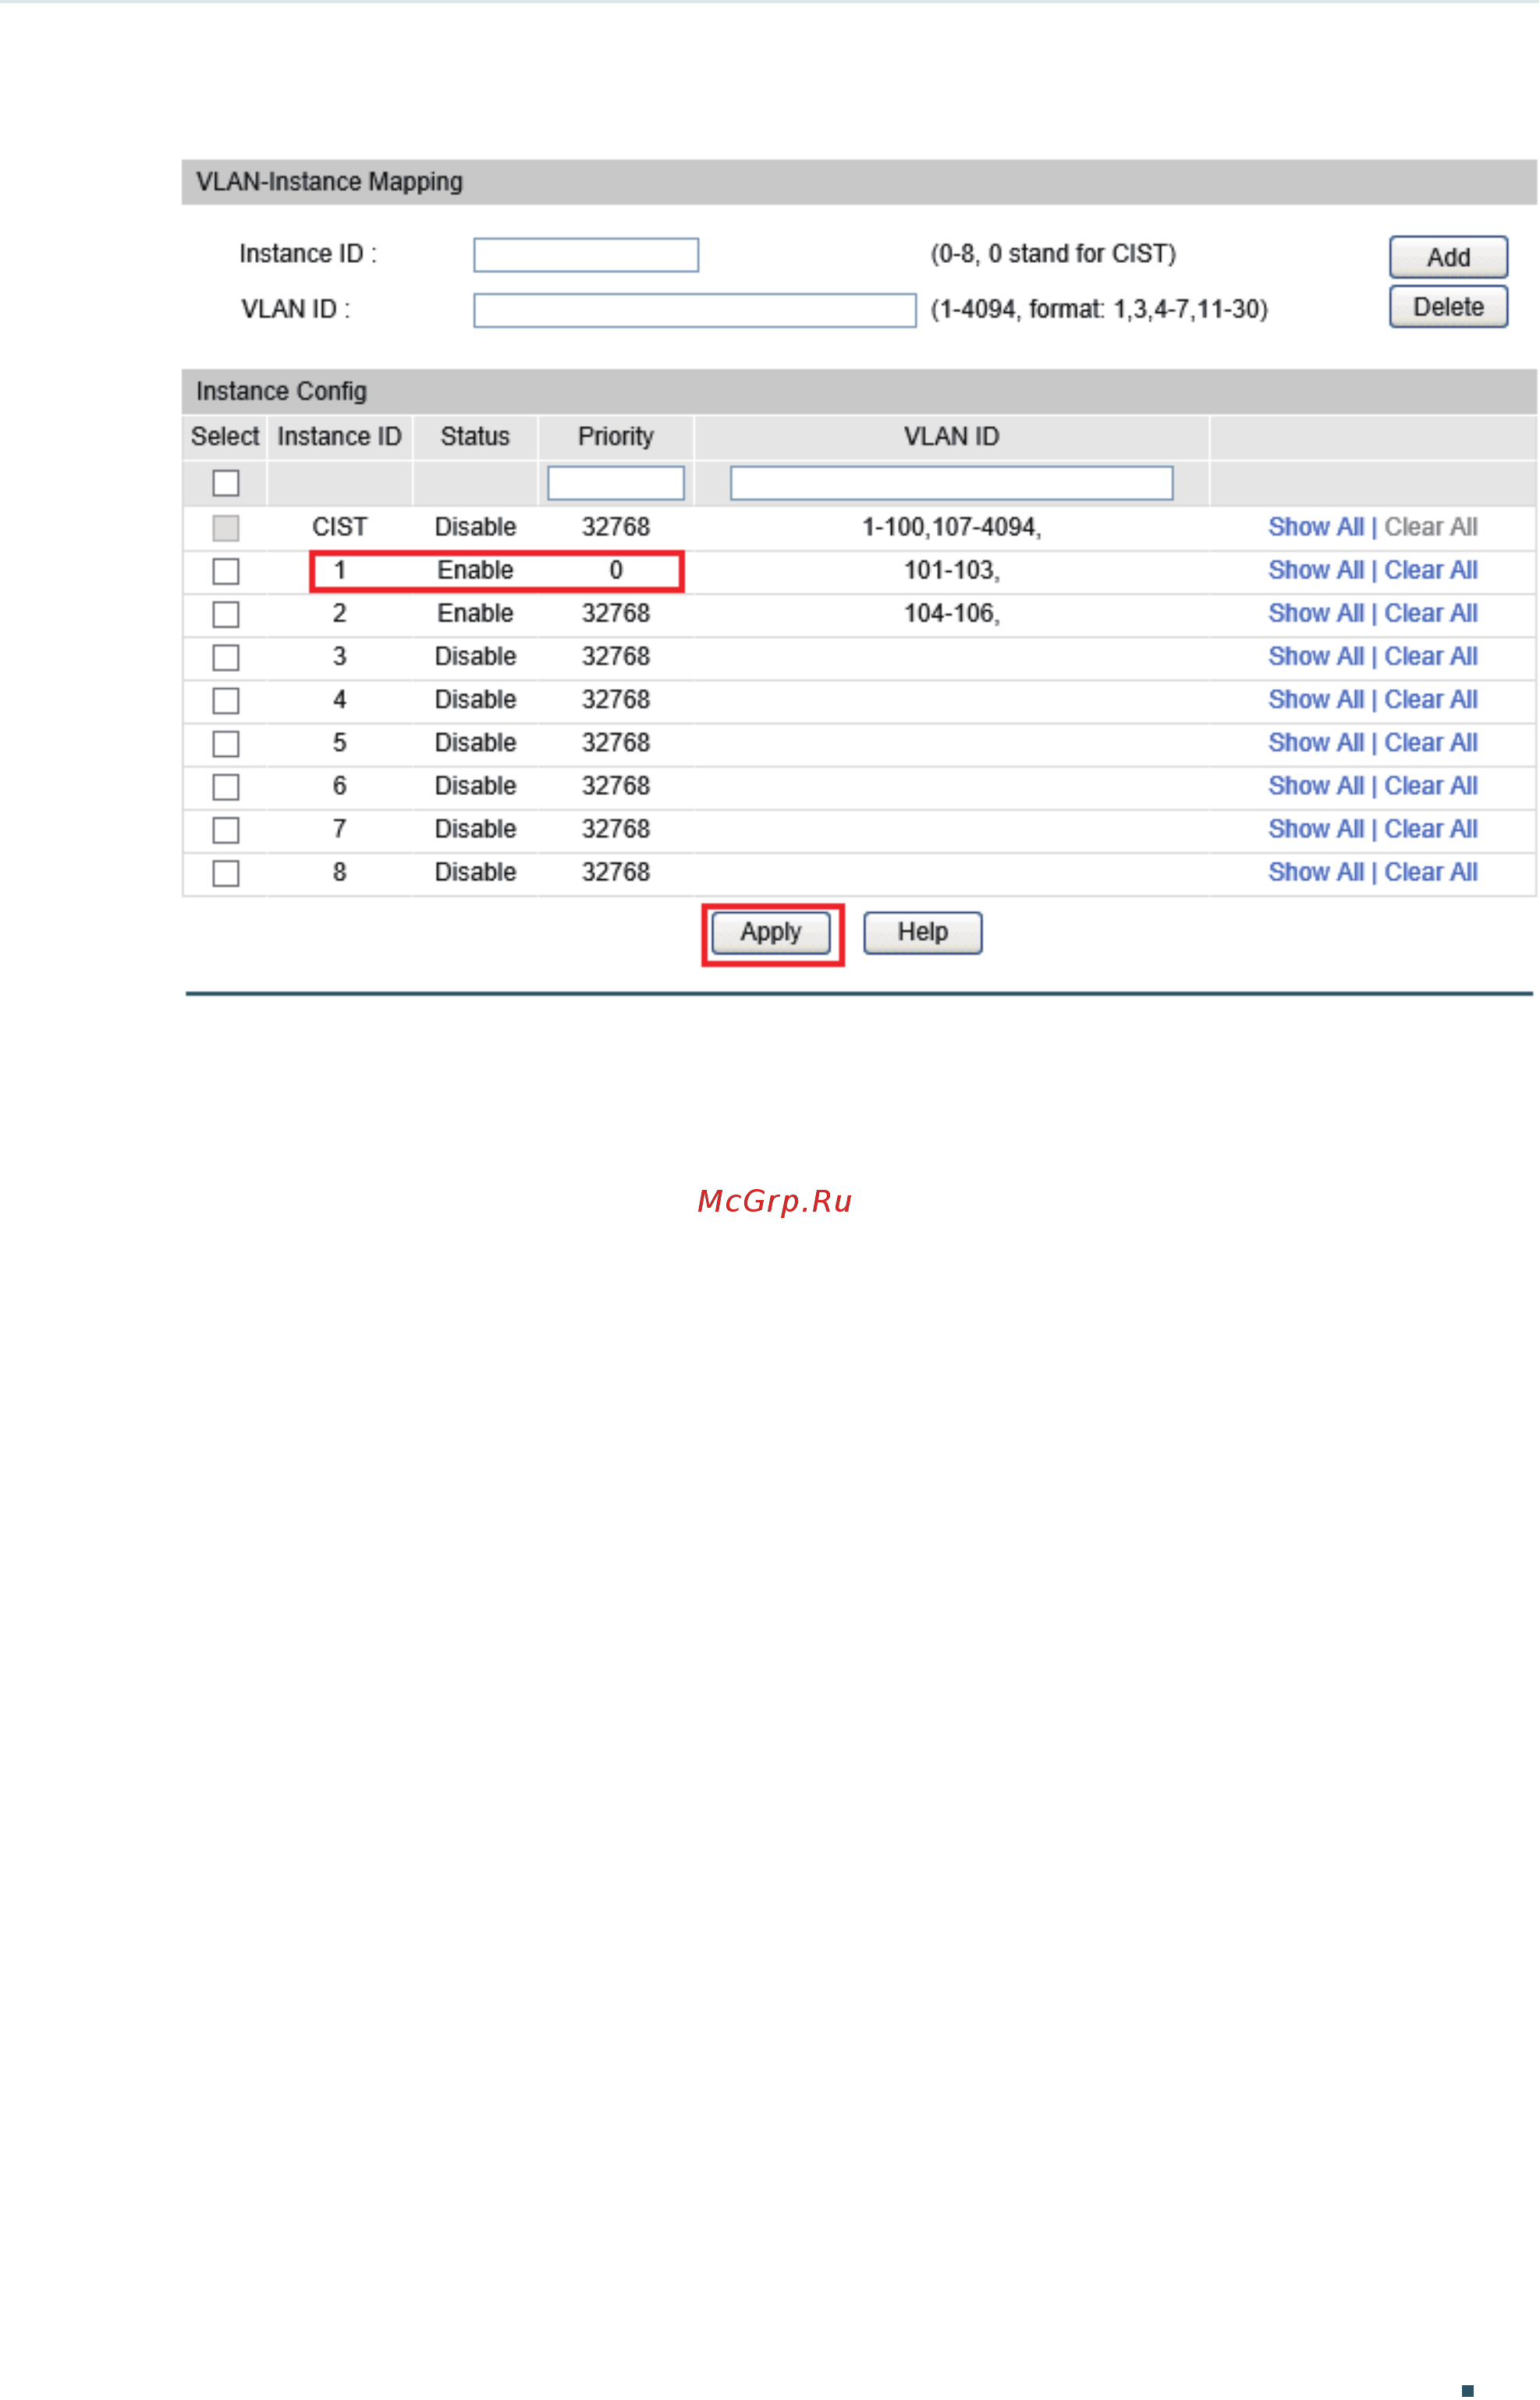Click the Instance Config section title
This screenshot has width=1540, height=2400.
pyautogui.click(x=281, y=391)
